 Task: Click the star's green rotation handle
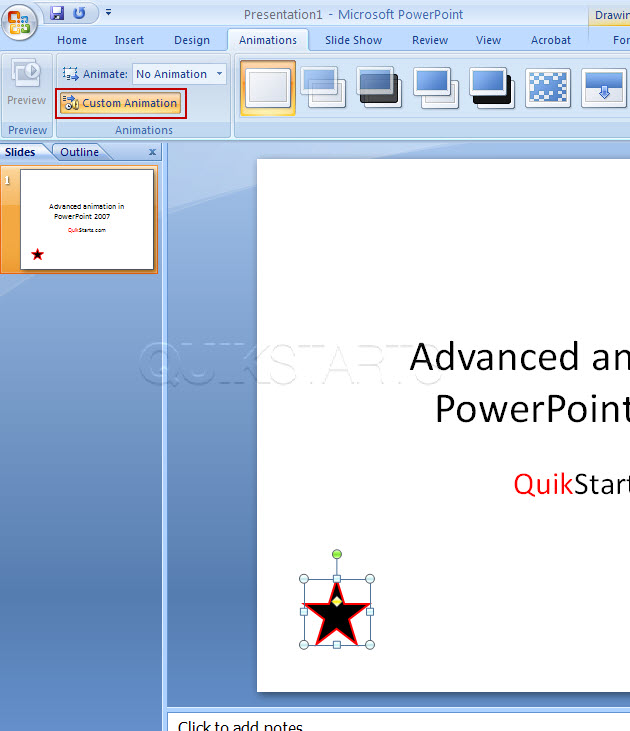pyautogui.click(x=337, y=554)
